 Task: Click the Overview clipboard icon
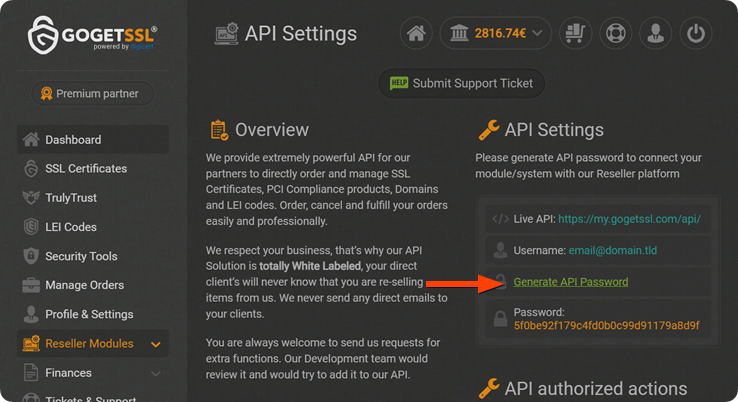219,130
